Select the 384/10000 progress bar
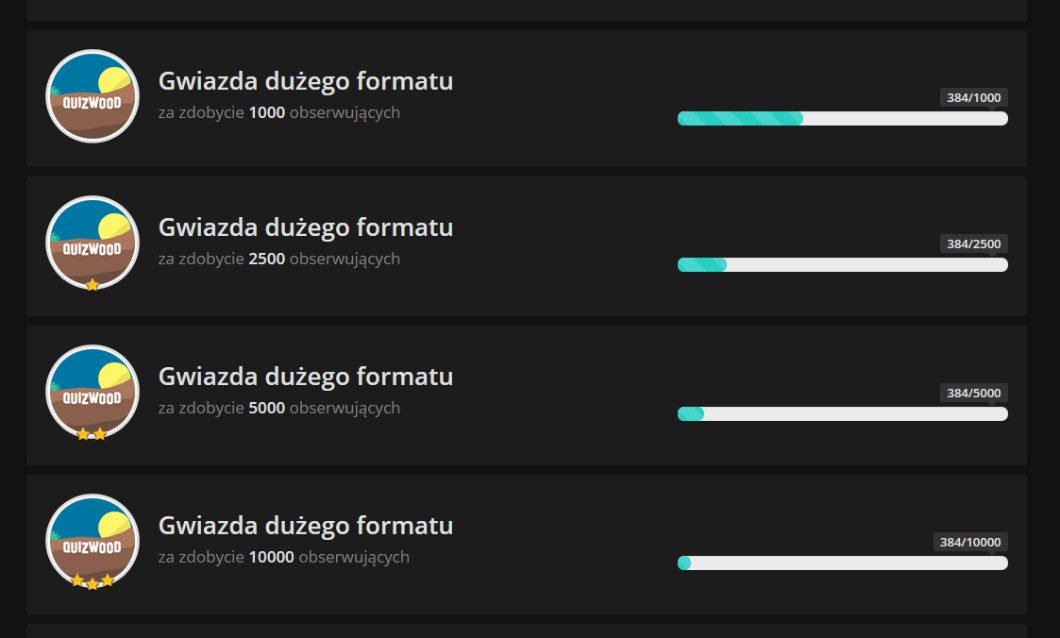 pyautogui.click(x=842, y=563)
